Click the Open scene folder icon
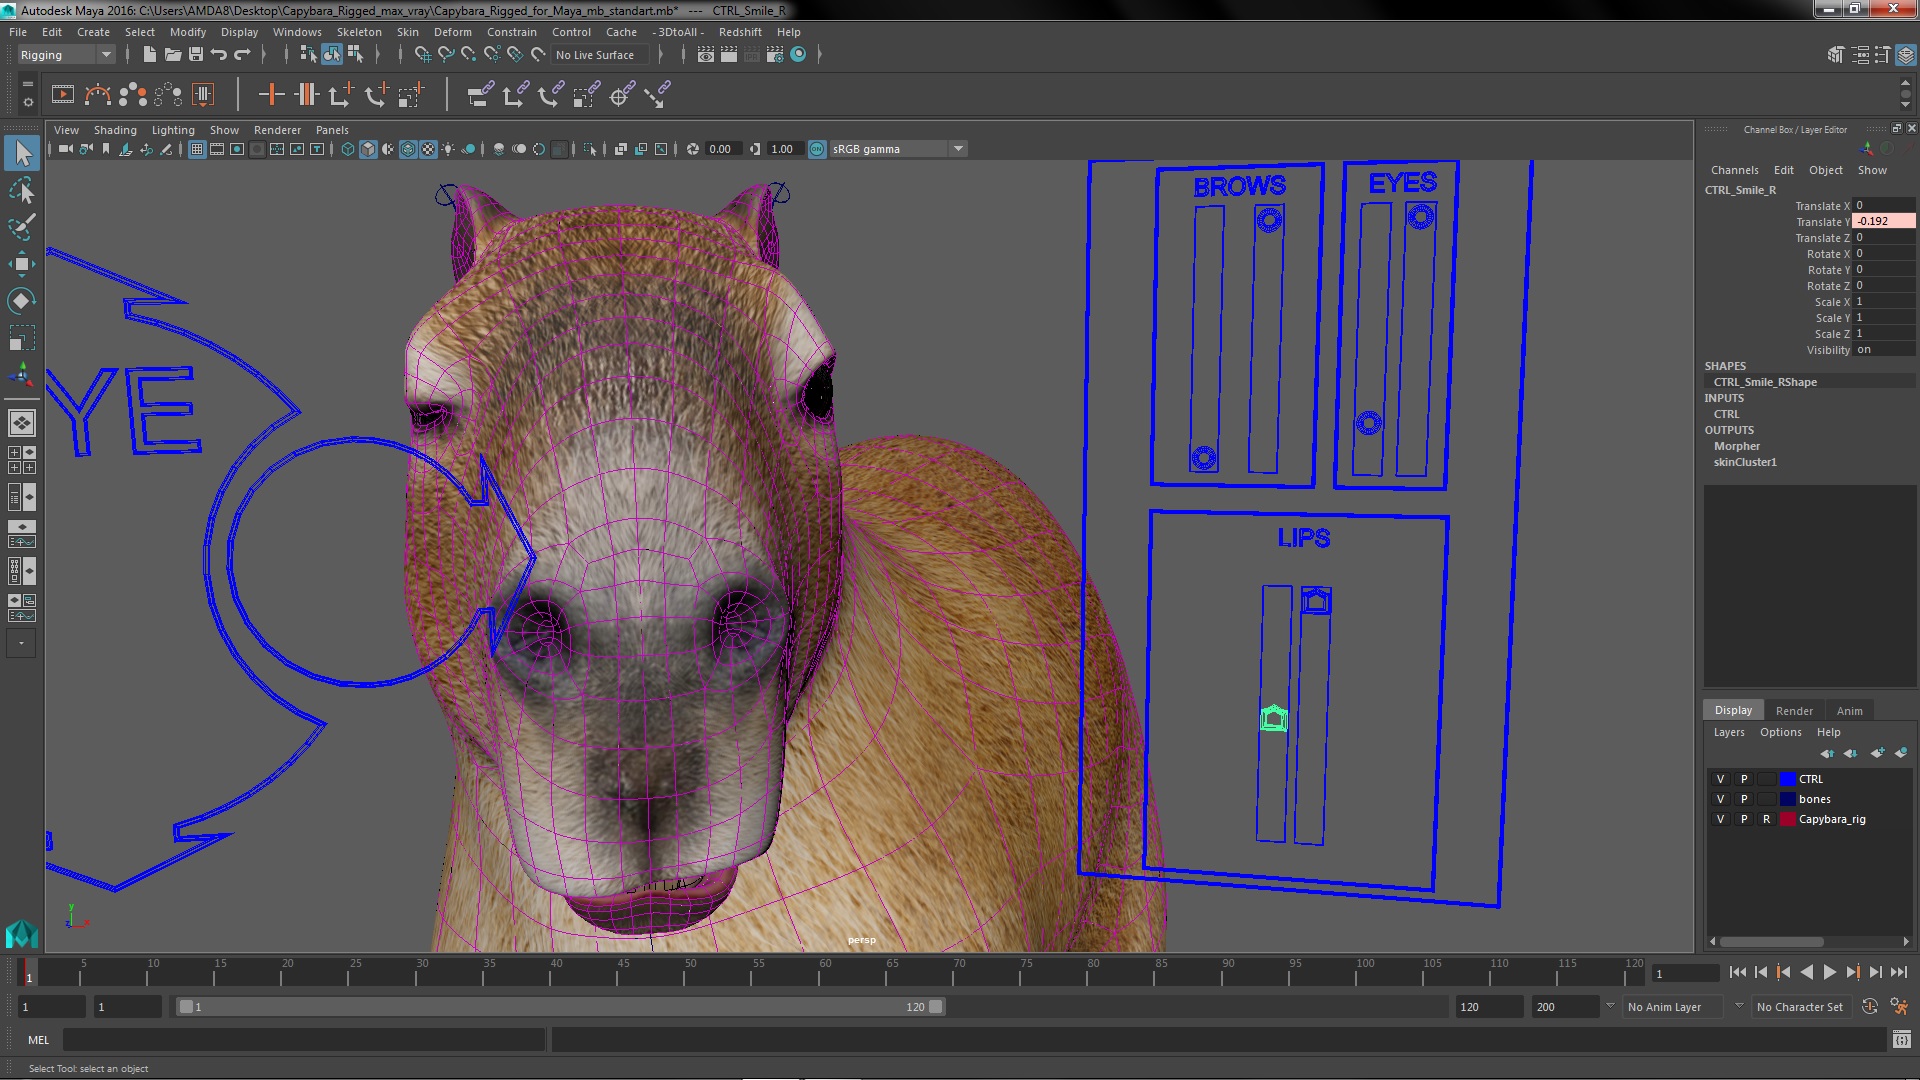The image size is (1920, 1080). (x=172, y=54)
